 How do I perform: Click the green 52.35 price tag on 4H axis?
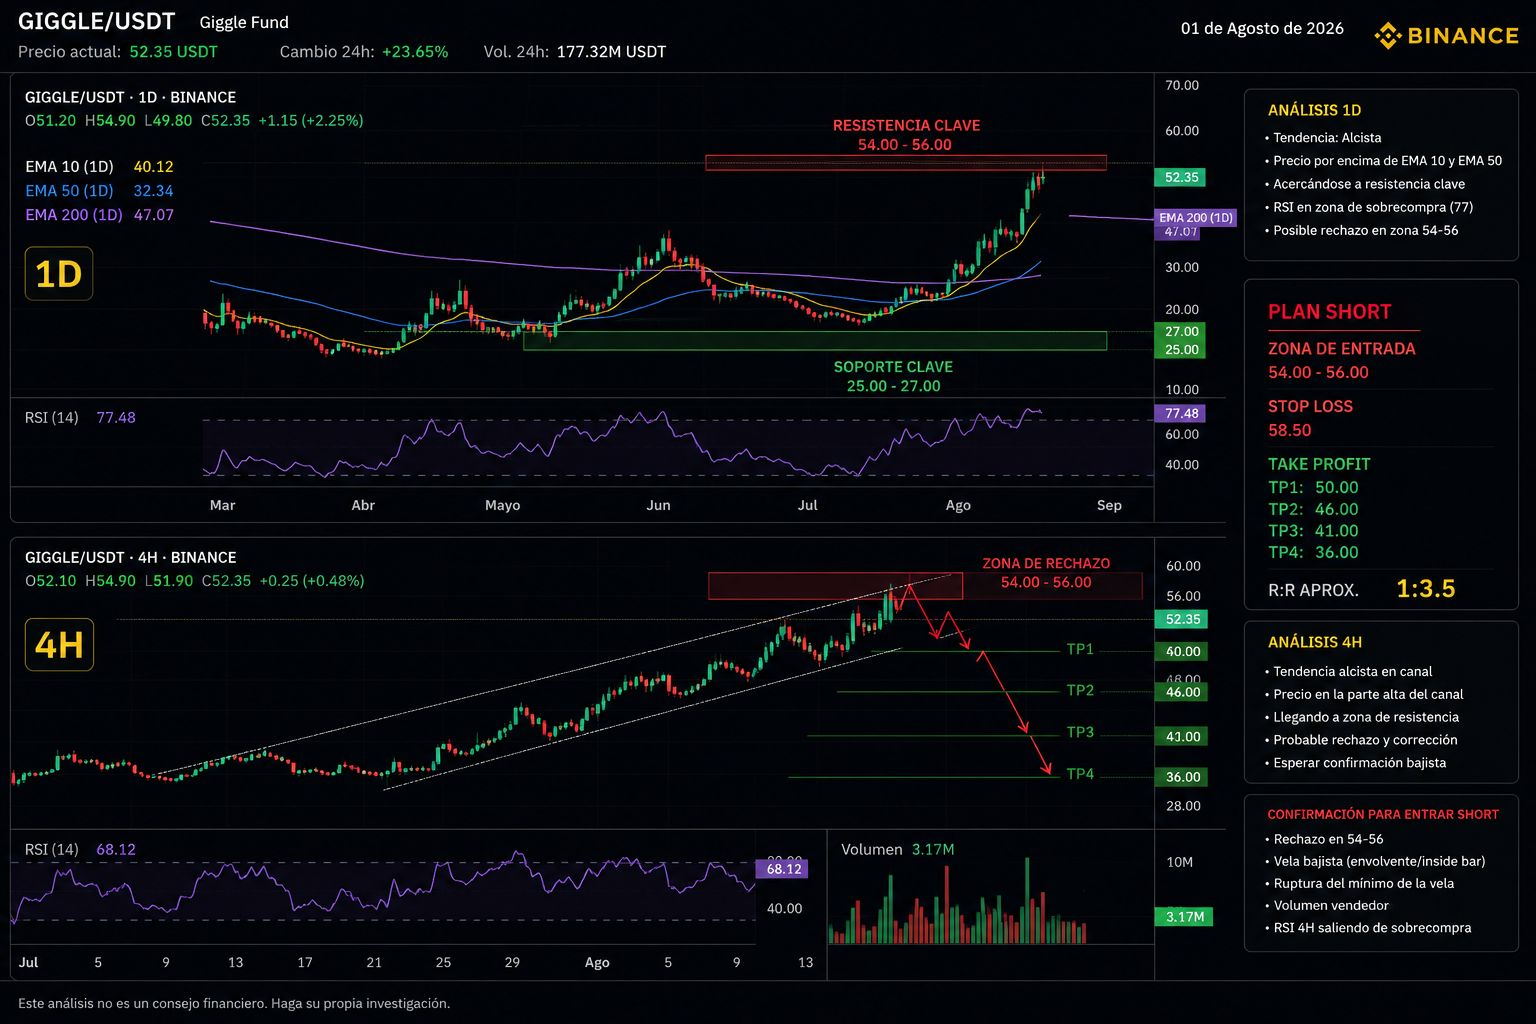tap(1181, 619)
